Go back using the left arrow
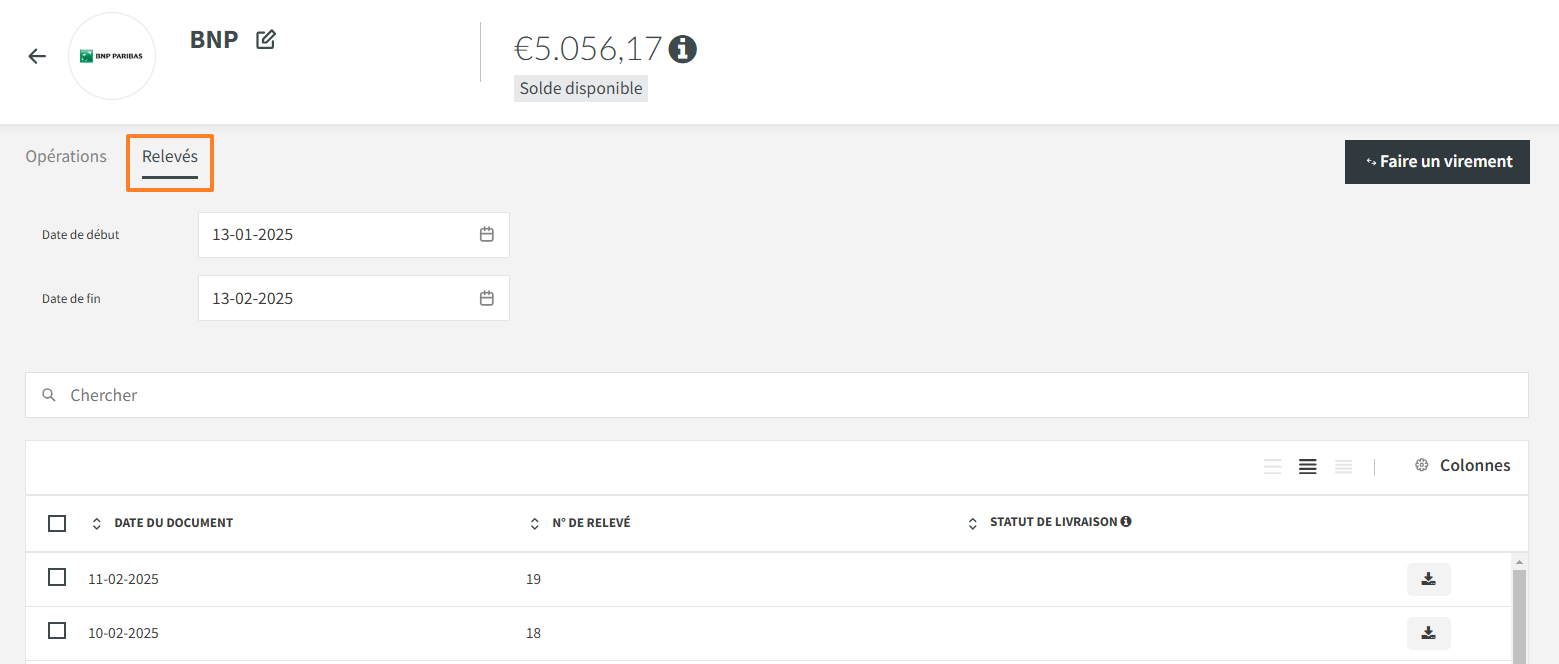The width and height of the screenshot is (1559, 664). (x=37, y=56)
